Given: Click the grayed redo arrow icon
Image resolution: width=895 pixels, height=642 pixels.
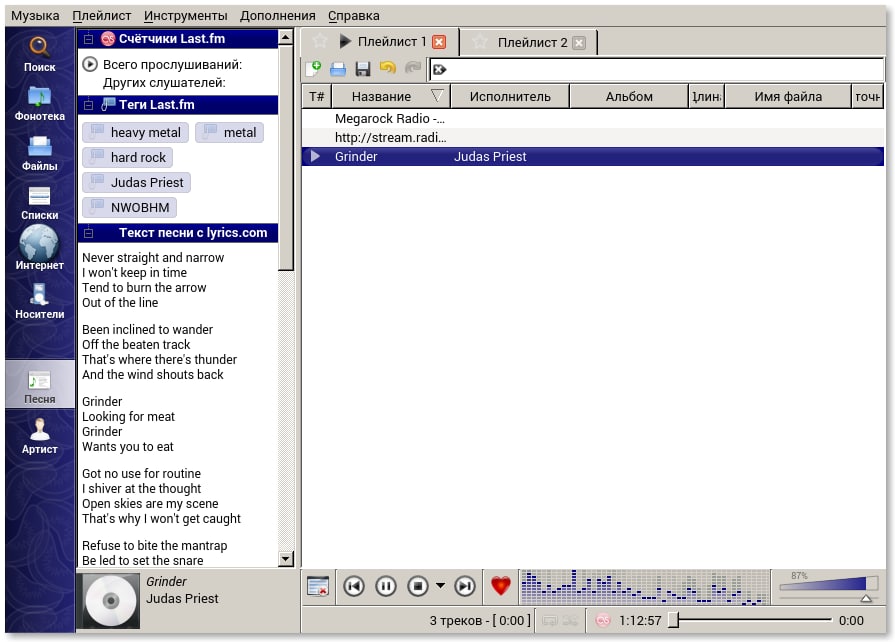Looking at the screenshot, I should click(x=413, y=68).
